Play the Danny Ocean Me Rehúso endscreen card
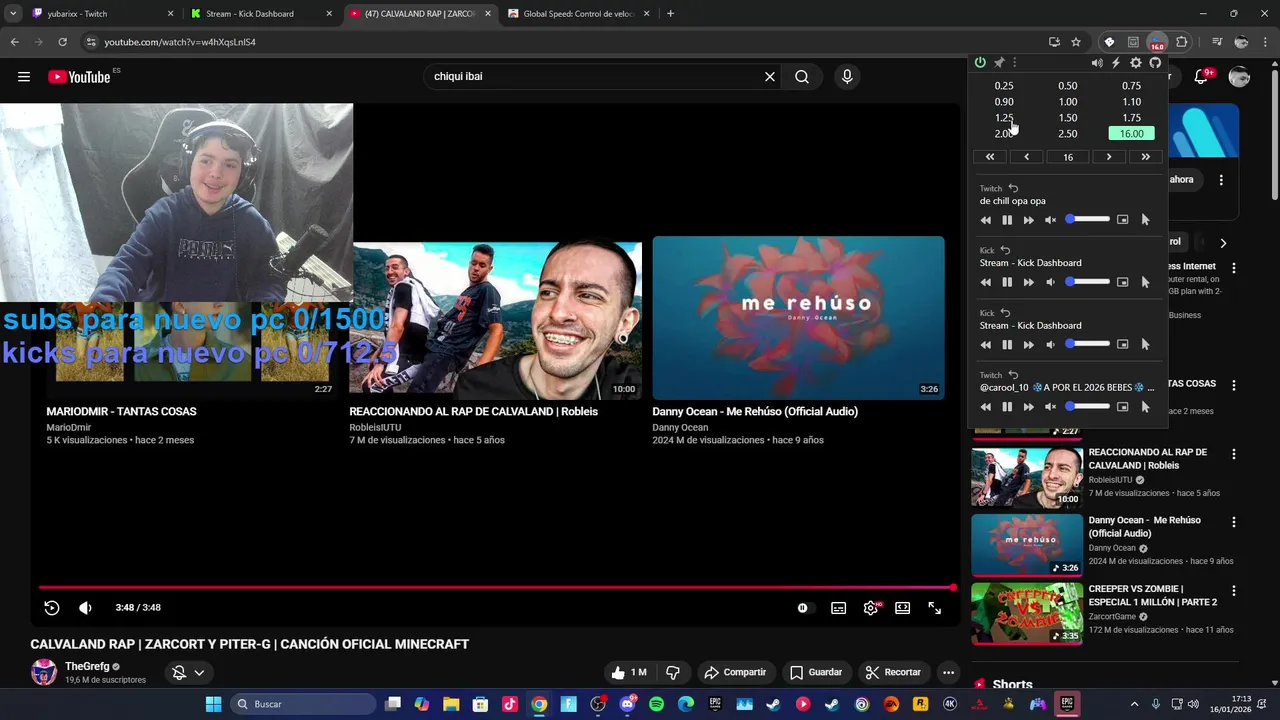The image size is (1280, 720). (x=798, y=318)
